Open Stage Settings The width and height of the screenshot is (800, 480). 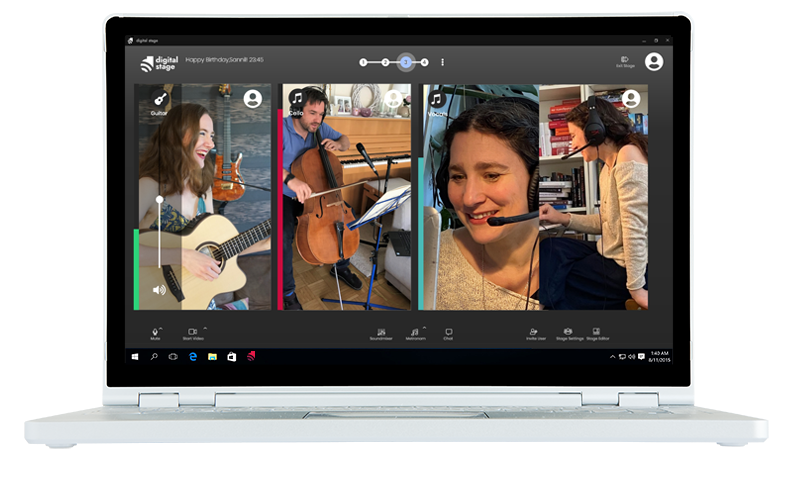569,334
